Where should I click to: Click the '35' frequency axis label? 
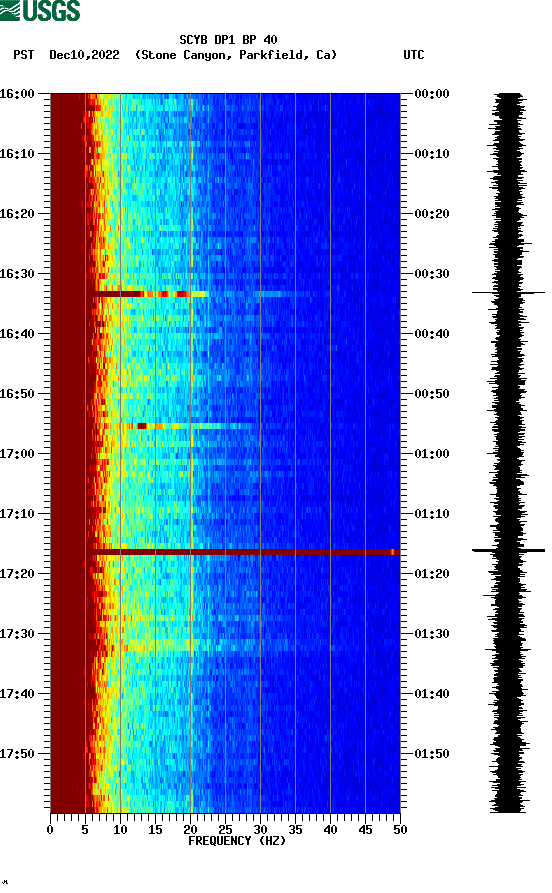click(x=295, y=830)
